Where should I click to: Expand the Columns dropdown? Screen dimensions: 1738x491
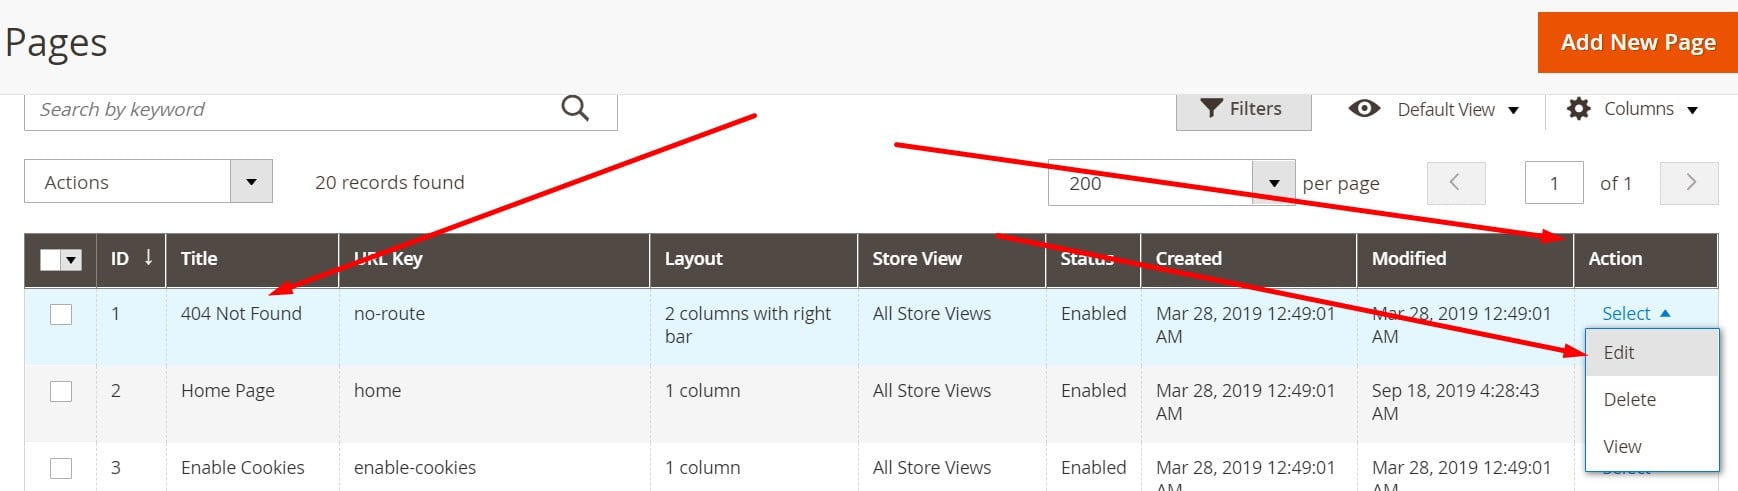tap(1692, 110)
